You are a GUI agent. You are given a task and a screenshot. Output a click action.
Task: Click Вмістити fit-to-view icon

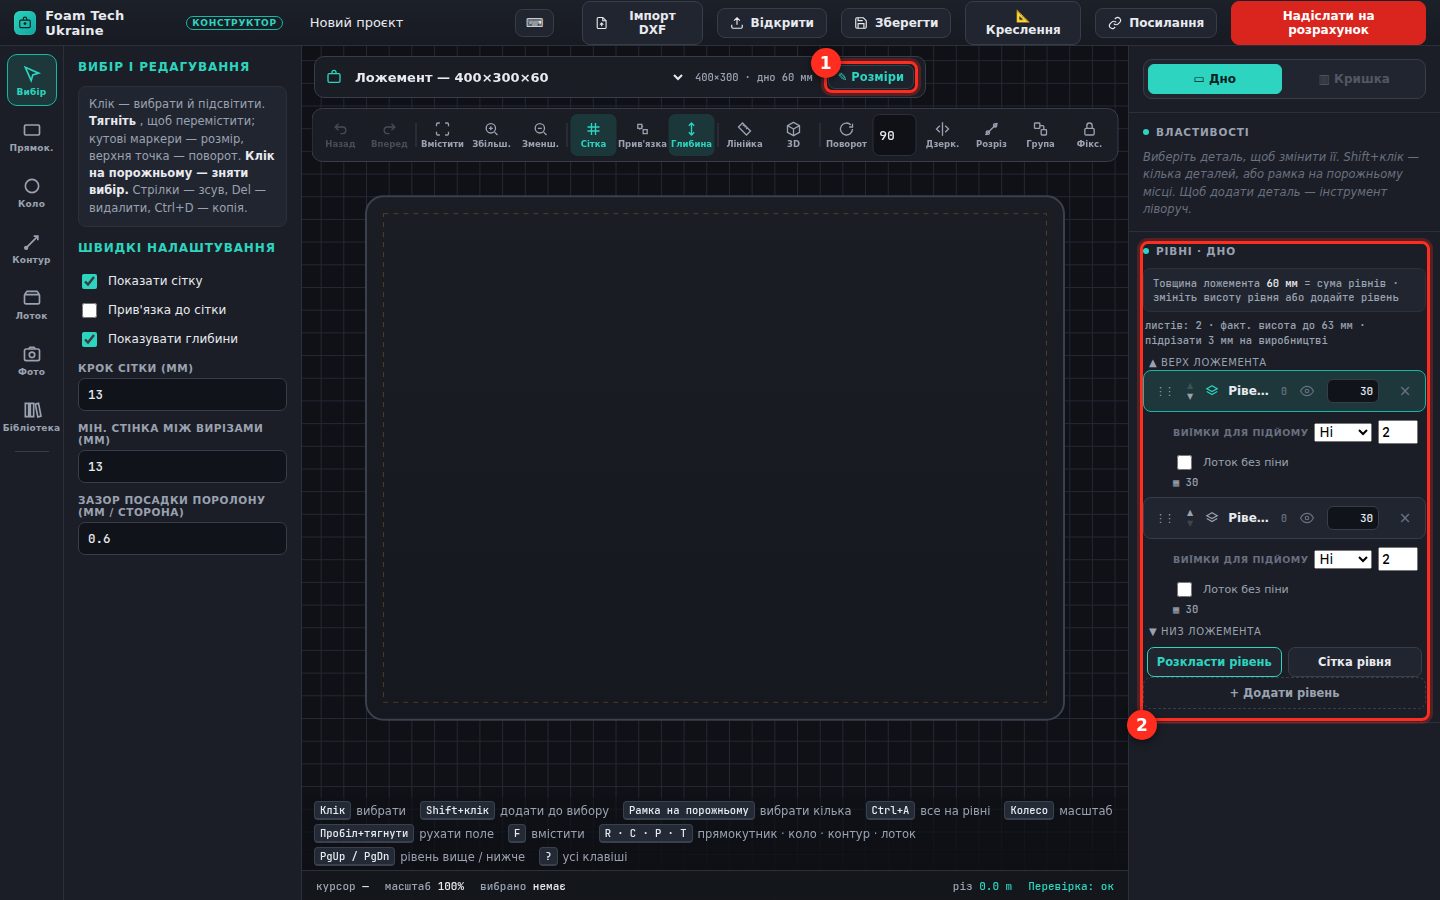click(x=442, y=135)
